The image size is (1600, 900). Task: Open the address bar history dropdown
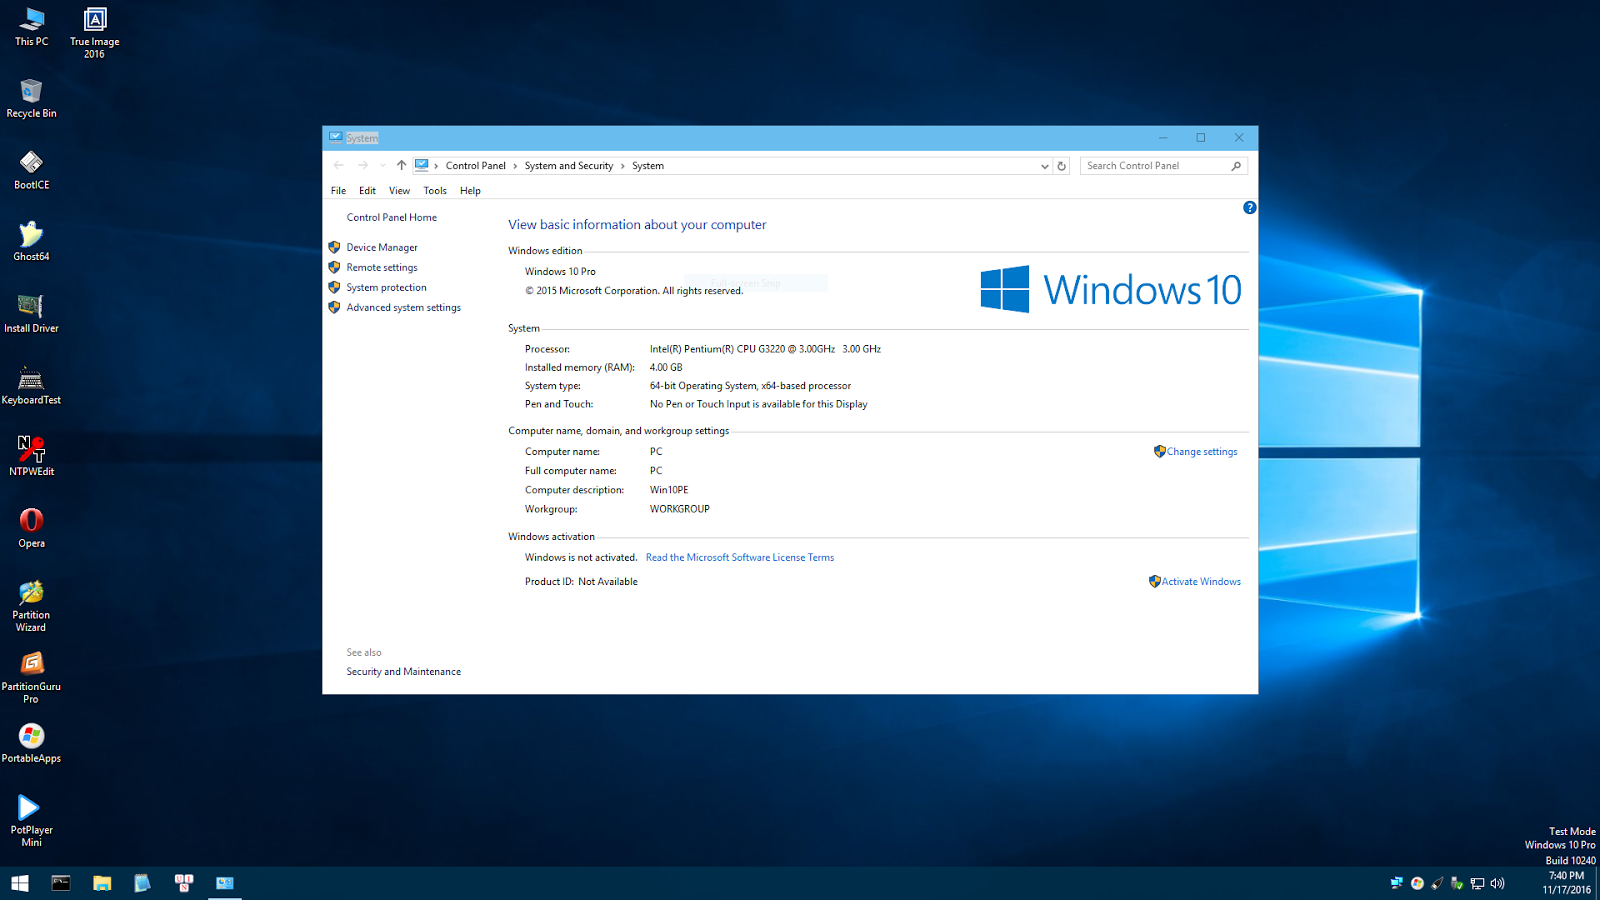coord(1044,165)
